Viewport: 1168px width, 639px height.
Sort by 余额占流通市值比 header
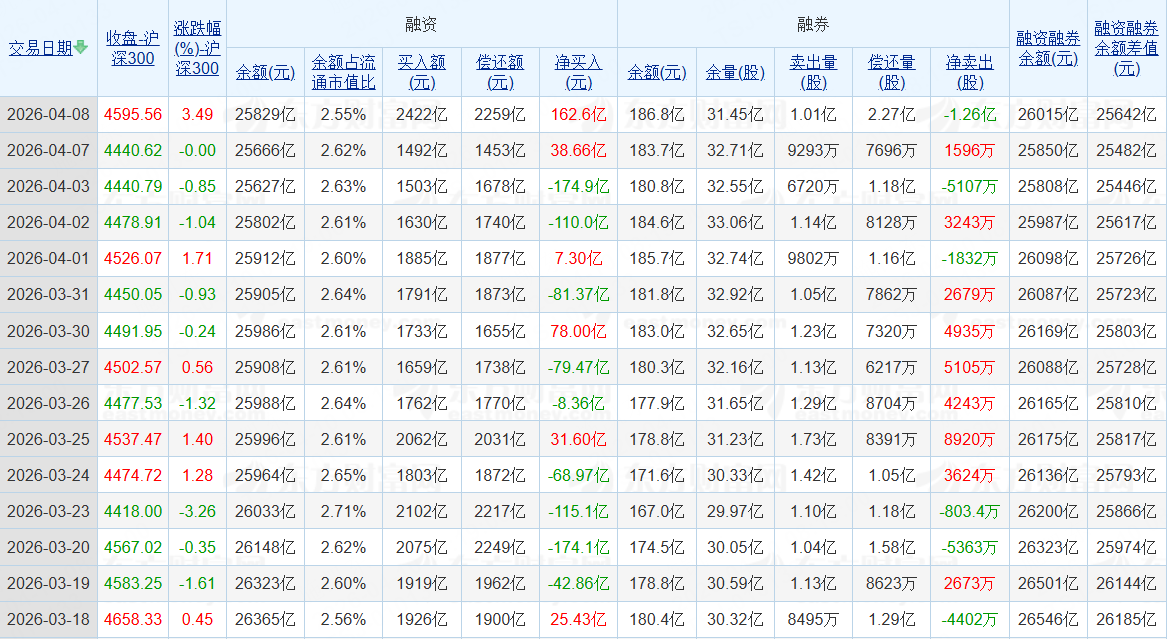click(x=343, y=72)
